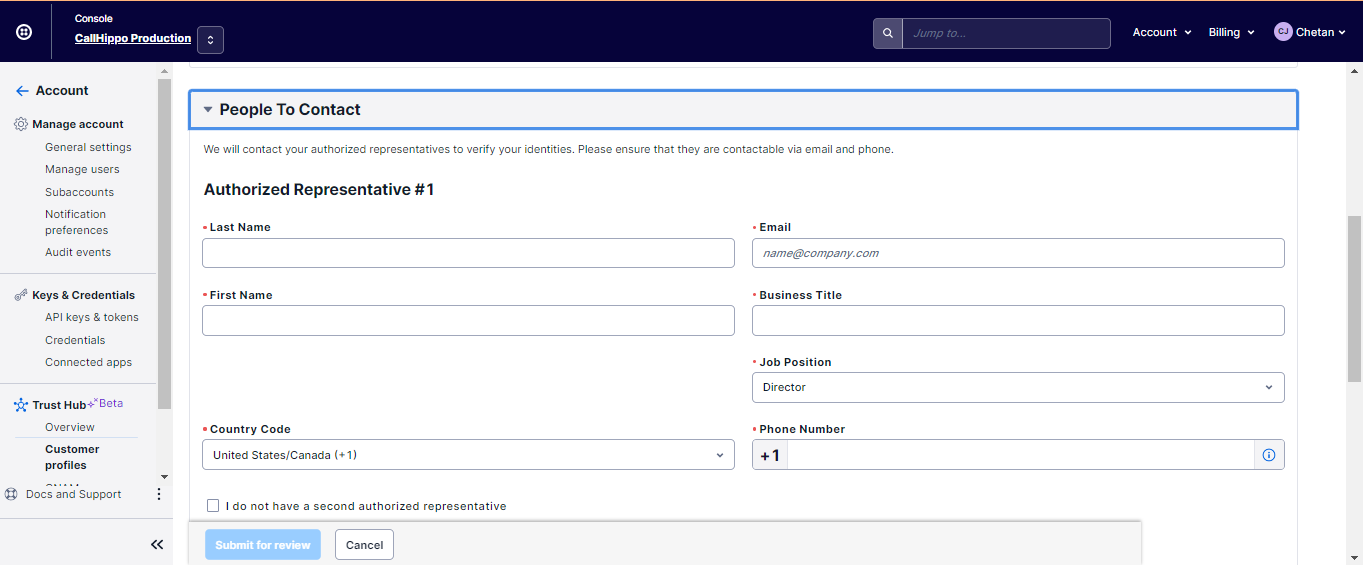Click the Keys & Credentials key icon

pos(21,295)
